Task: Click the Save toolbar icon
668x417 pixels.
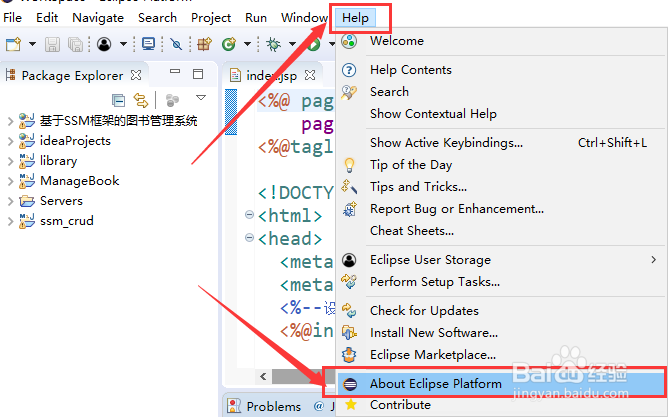Action: (52, 44)
